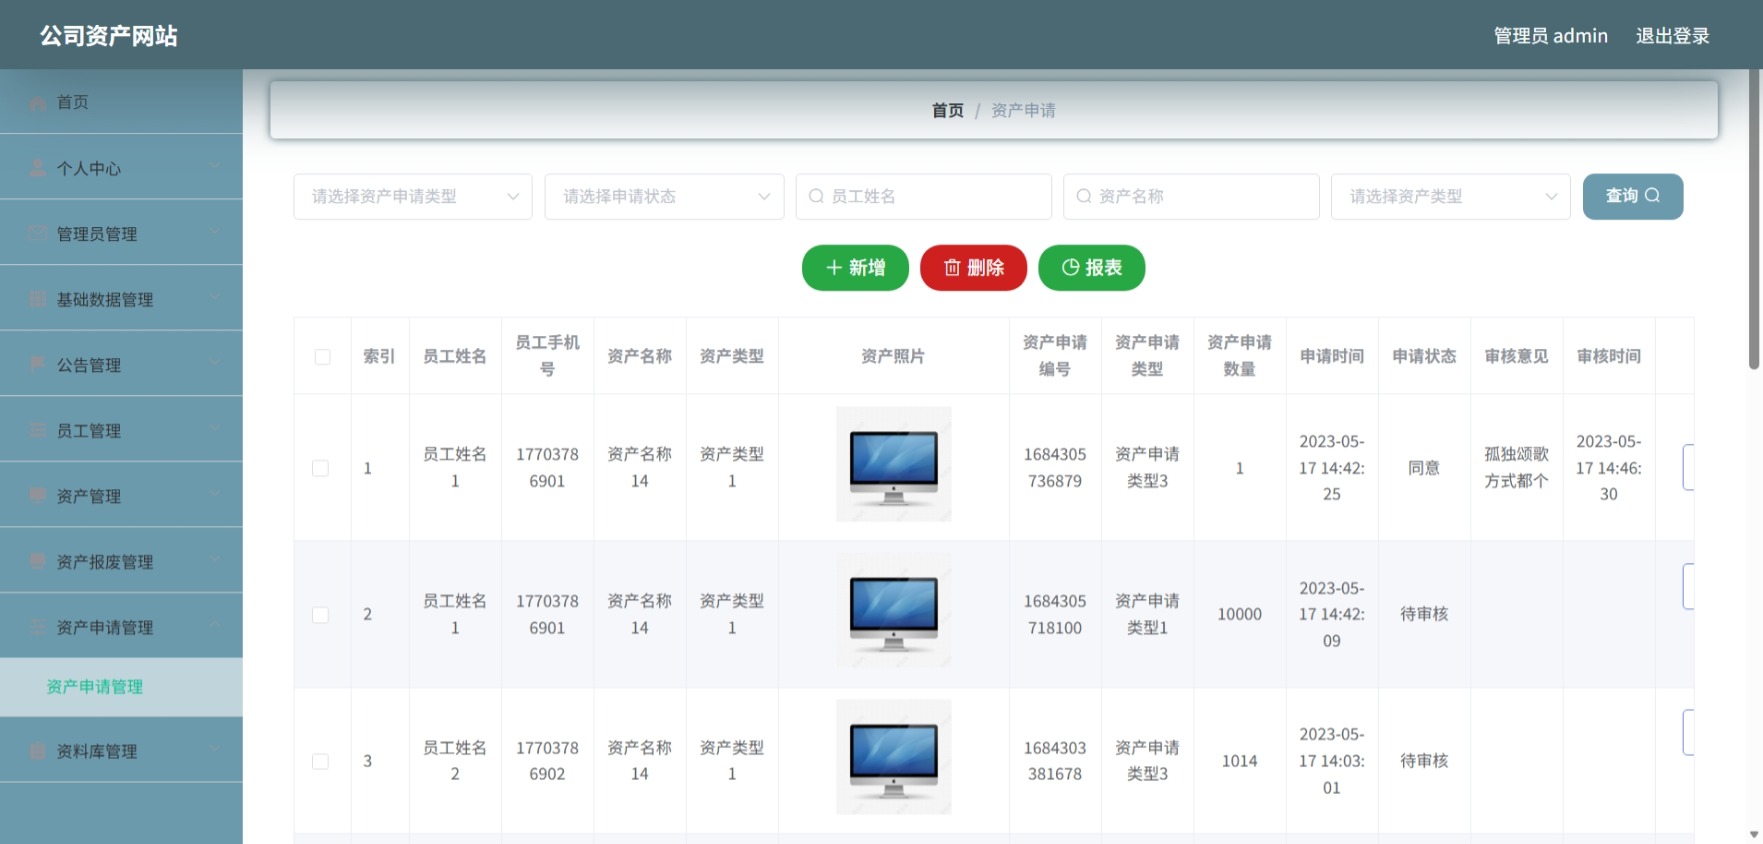Screen dimensions: 1763x844
Task: Click the 资产申请类型1 cell in row 2
Action: pos(1147,614)
